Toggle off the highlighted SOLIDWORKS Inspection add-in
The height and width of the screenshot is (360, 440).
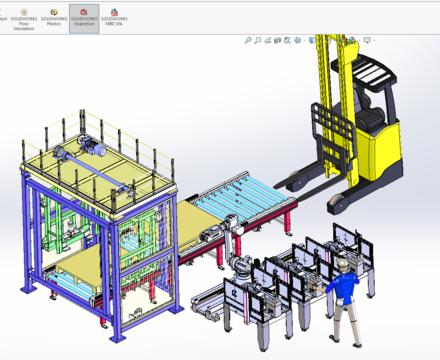84,19
